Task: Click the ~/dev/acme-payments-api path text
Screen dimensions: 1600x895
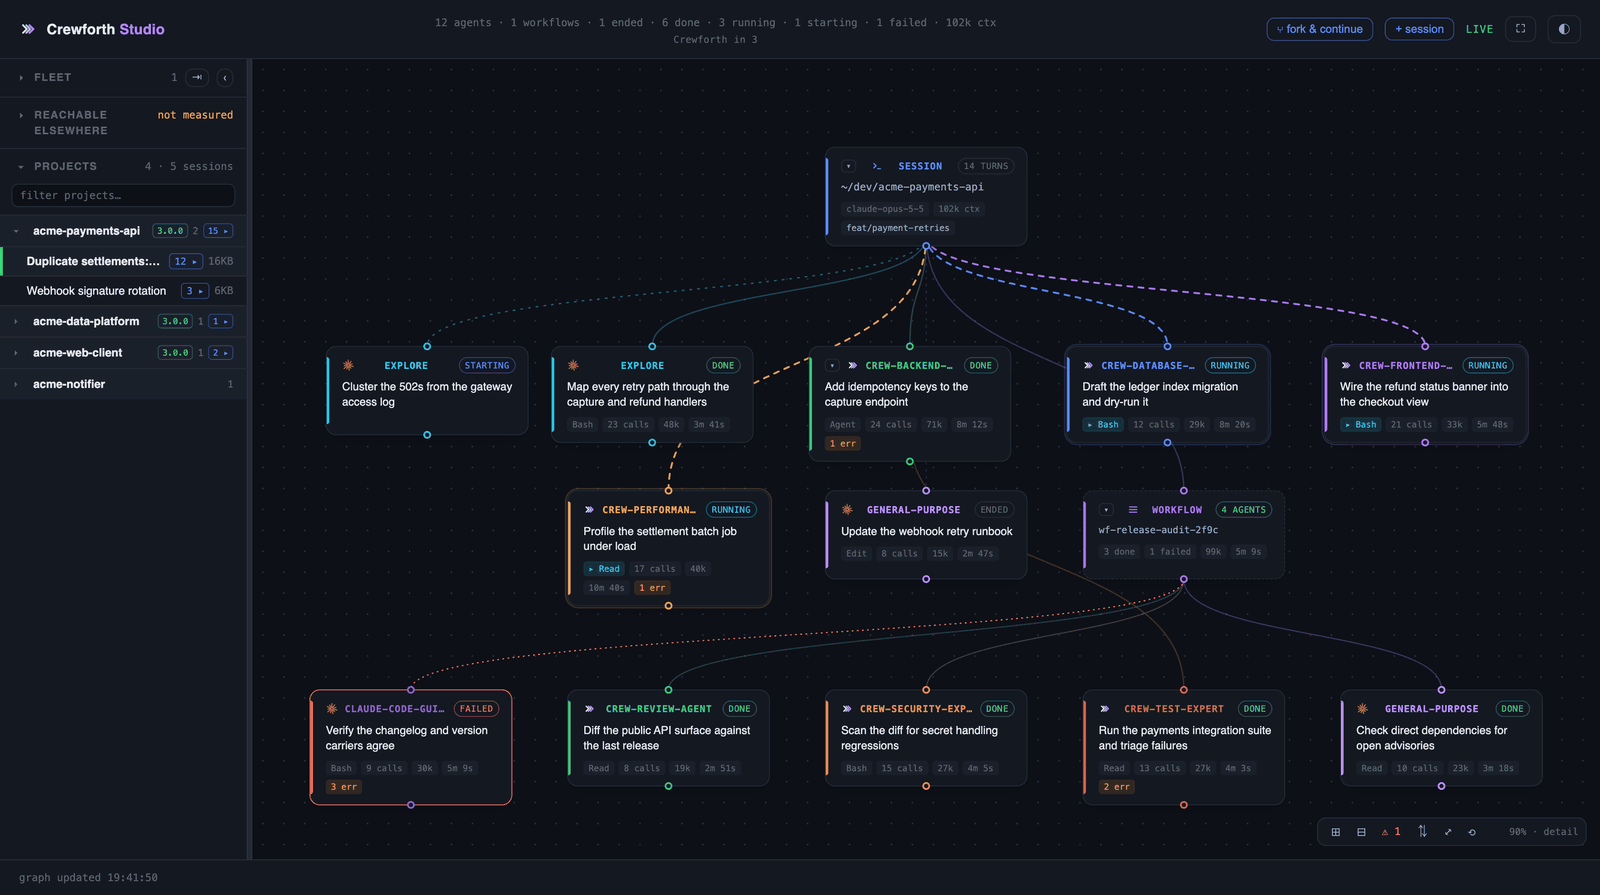Action: pyautogui.click(x=912, y=187)
